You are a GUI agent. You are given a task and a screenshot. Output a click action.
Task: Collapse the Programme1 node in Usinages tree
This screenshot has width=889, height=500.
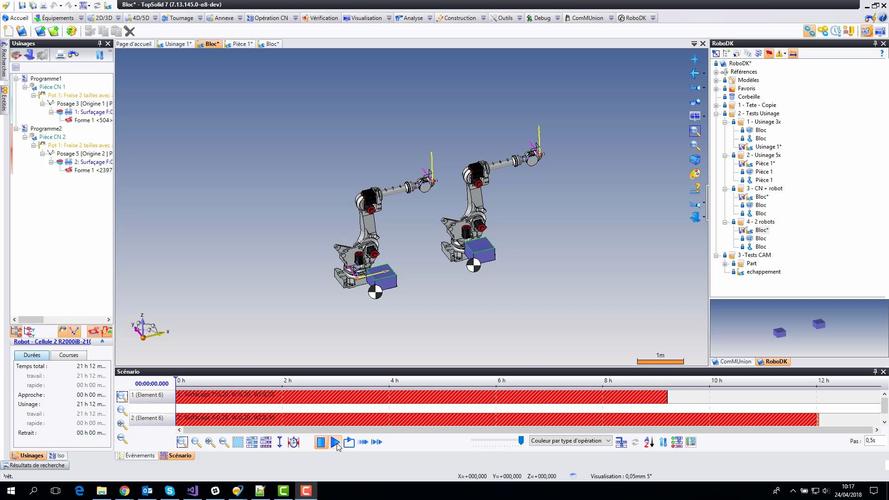tap(15, 78)
